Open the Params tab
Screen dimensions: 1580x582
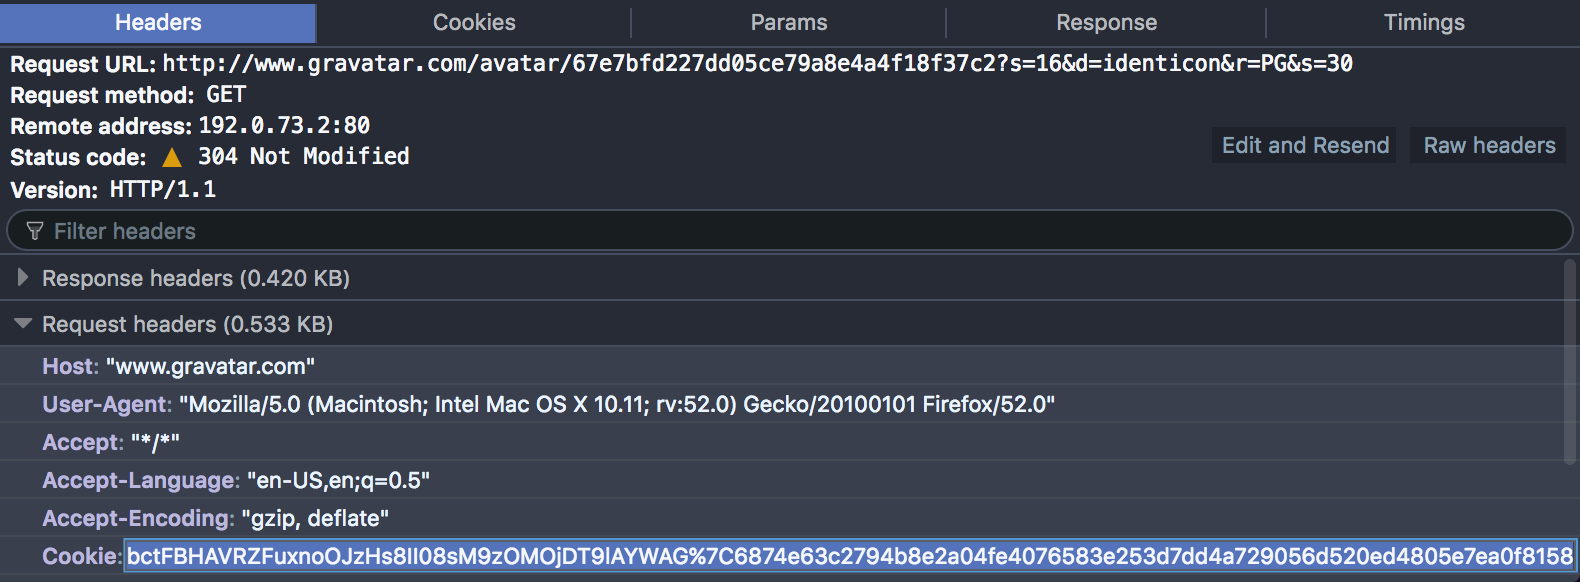[x=789, y=22]
